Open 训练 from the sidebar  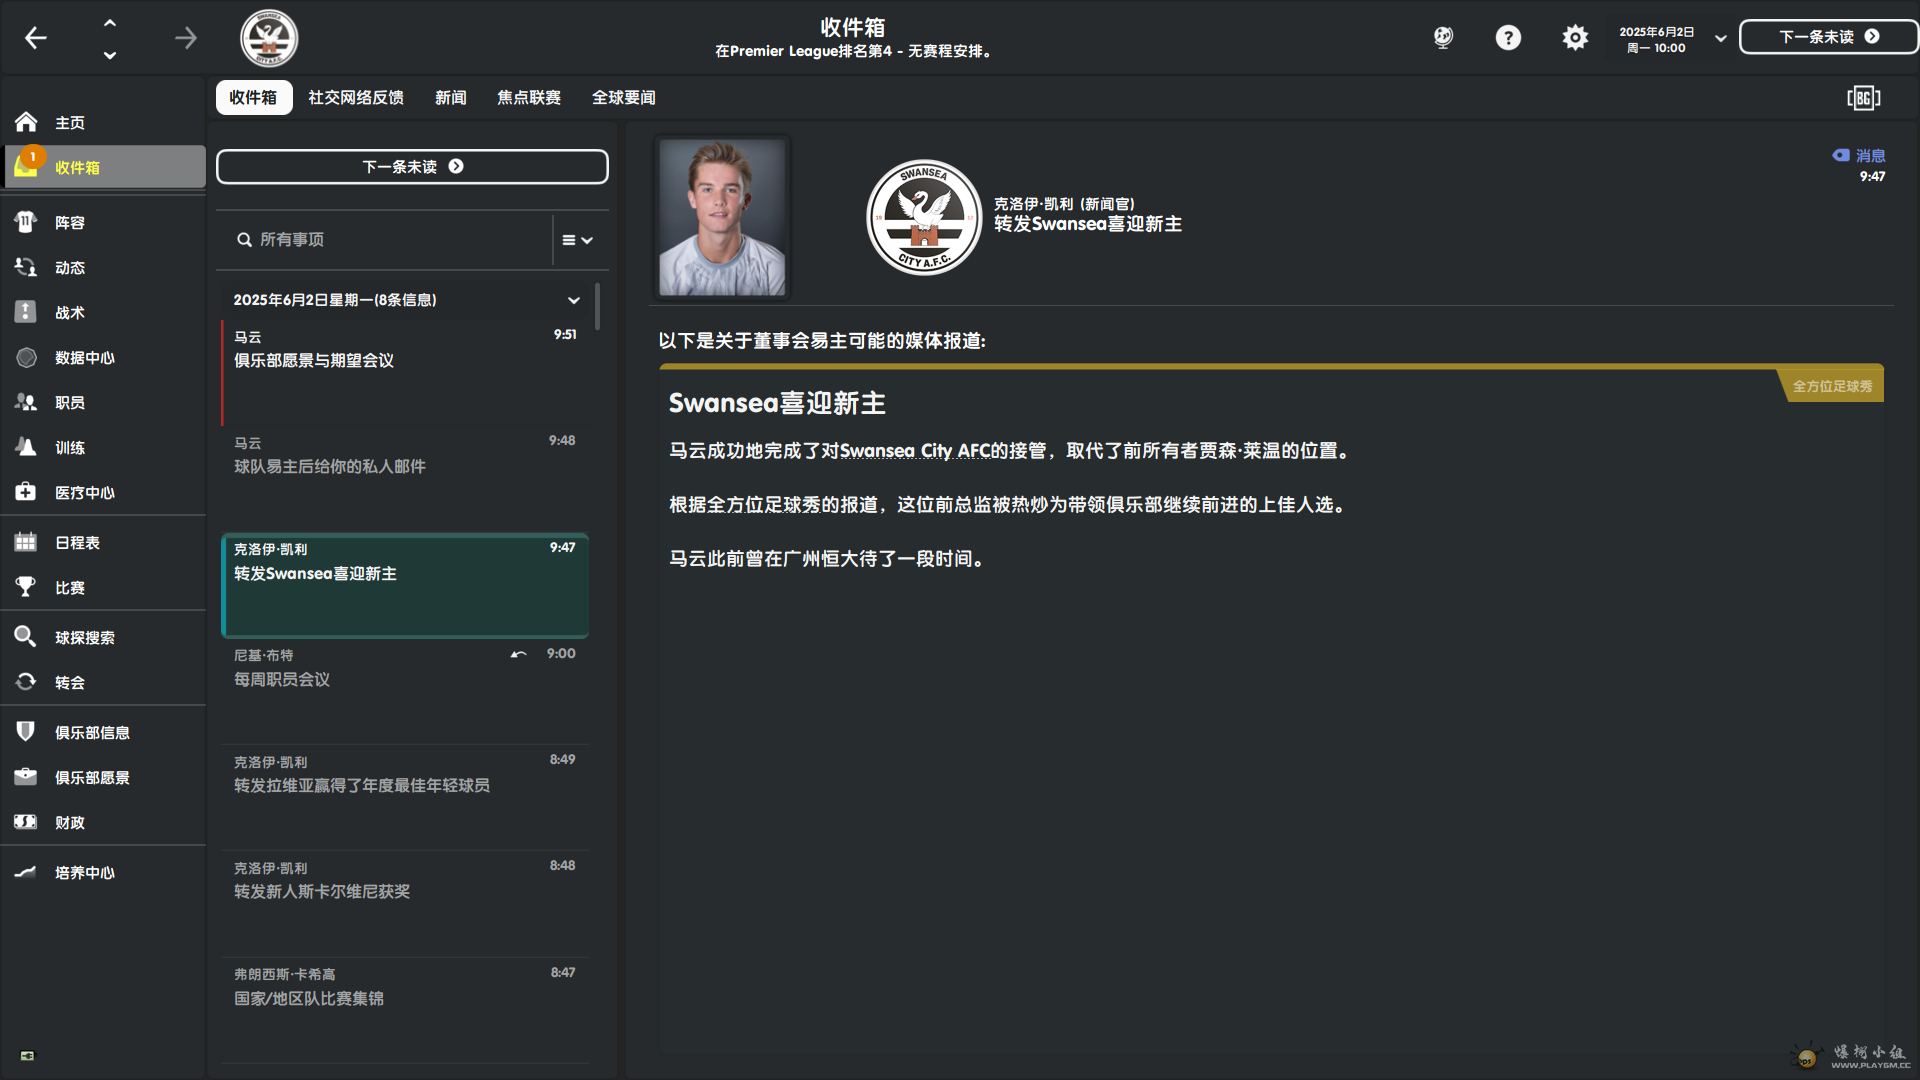tap(104, 447)
